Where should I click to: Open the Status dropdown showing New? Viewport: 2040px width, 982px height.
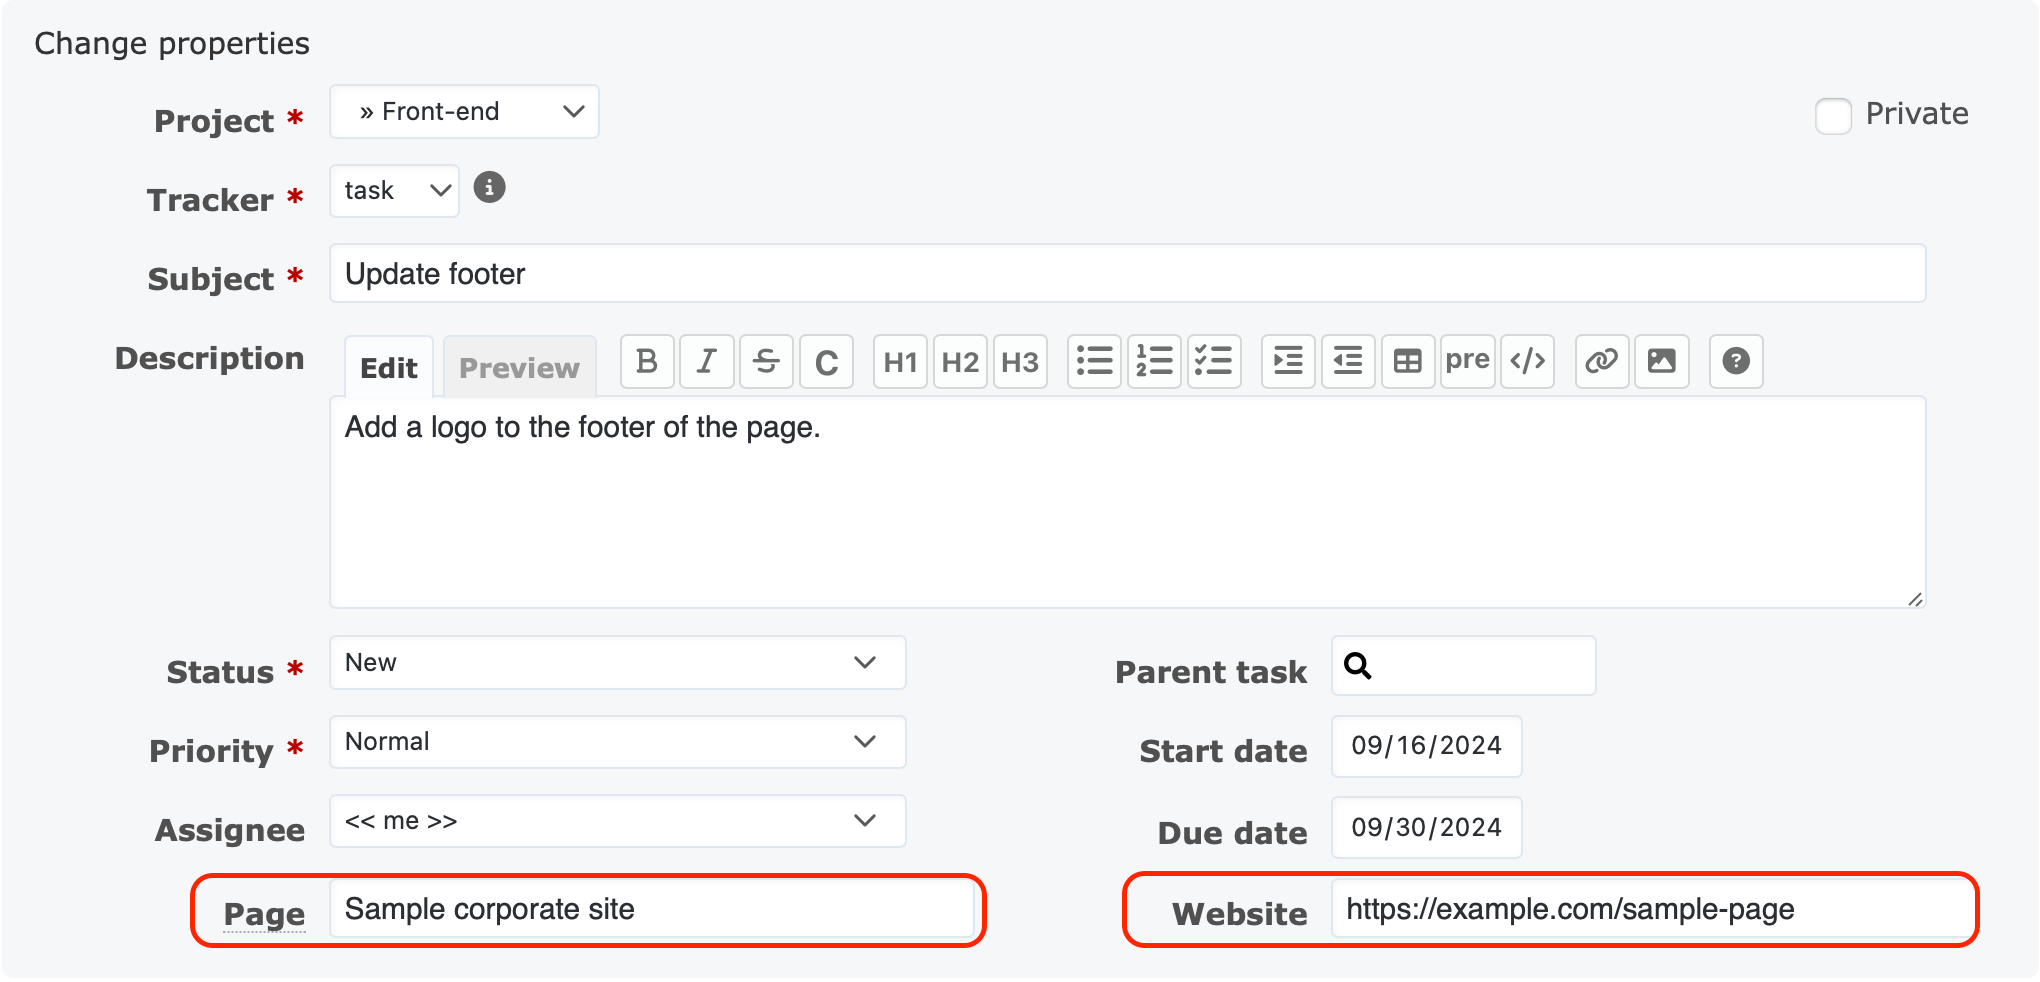coord(617,663)
